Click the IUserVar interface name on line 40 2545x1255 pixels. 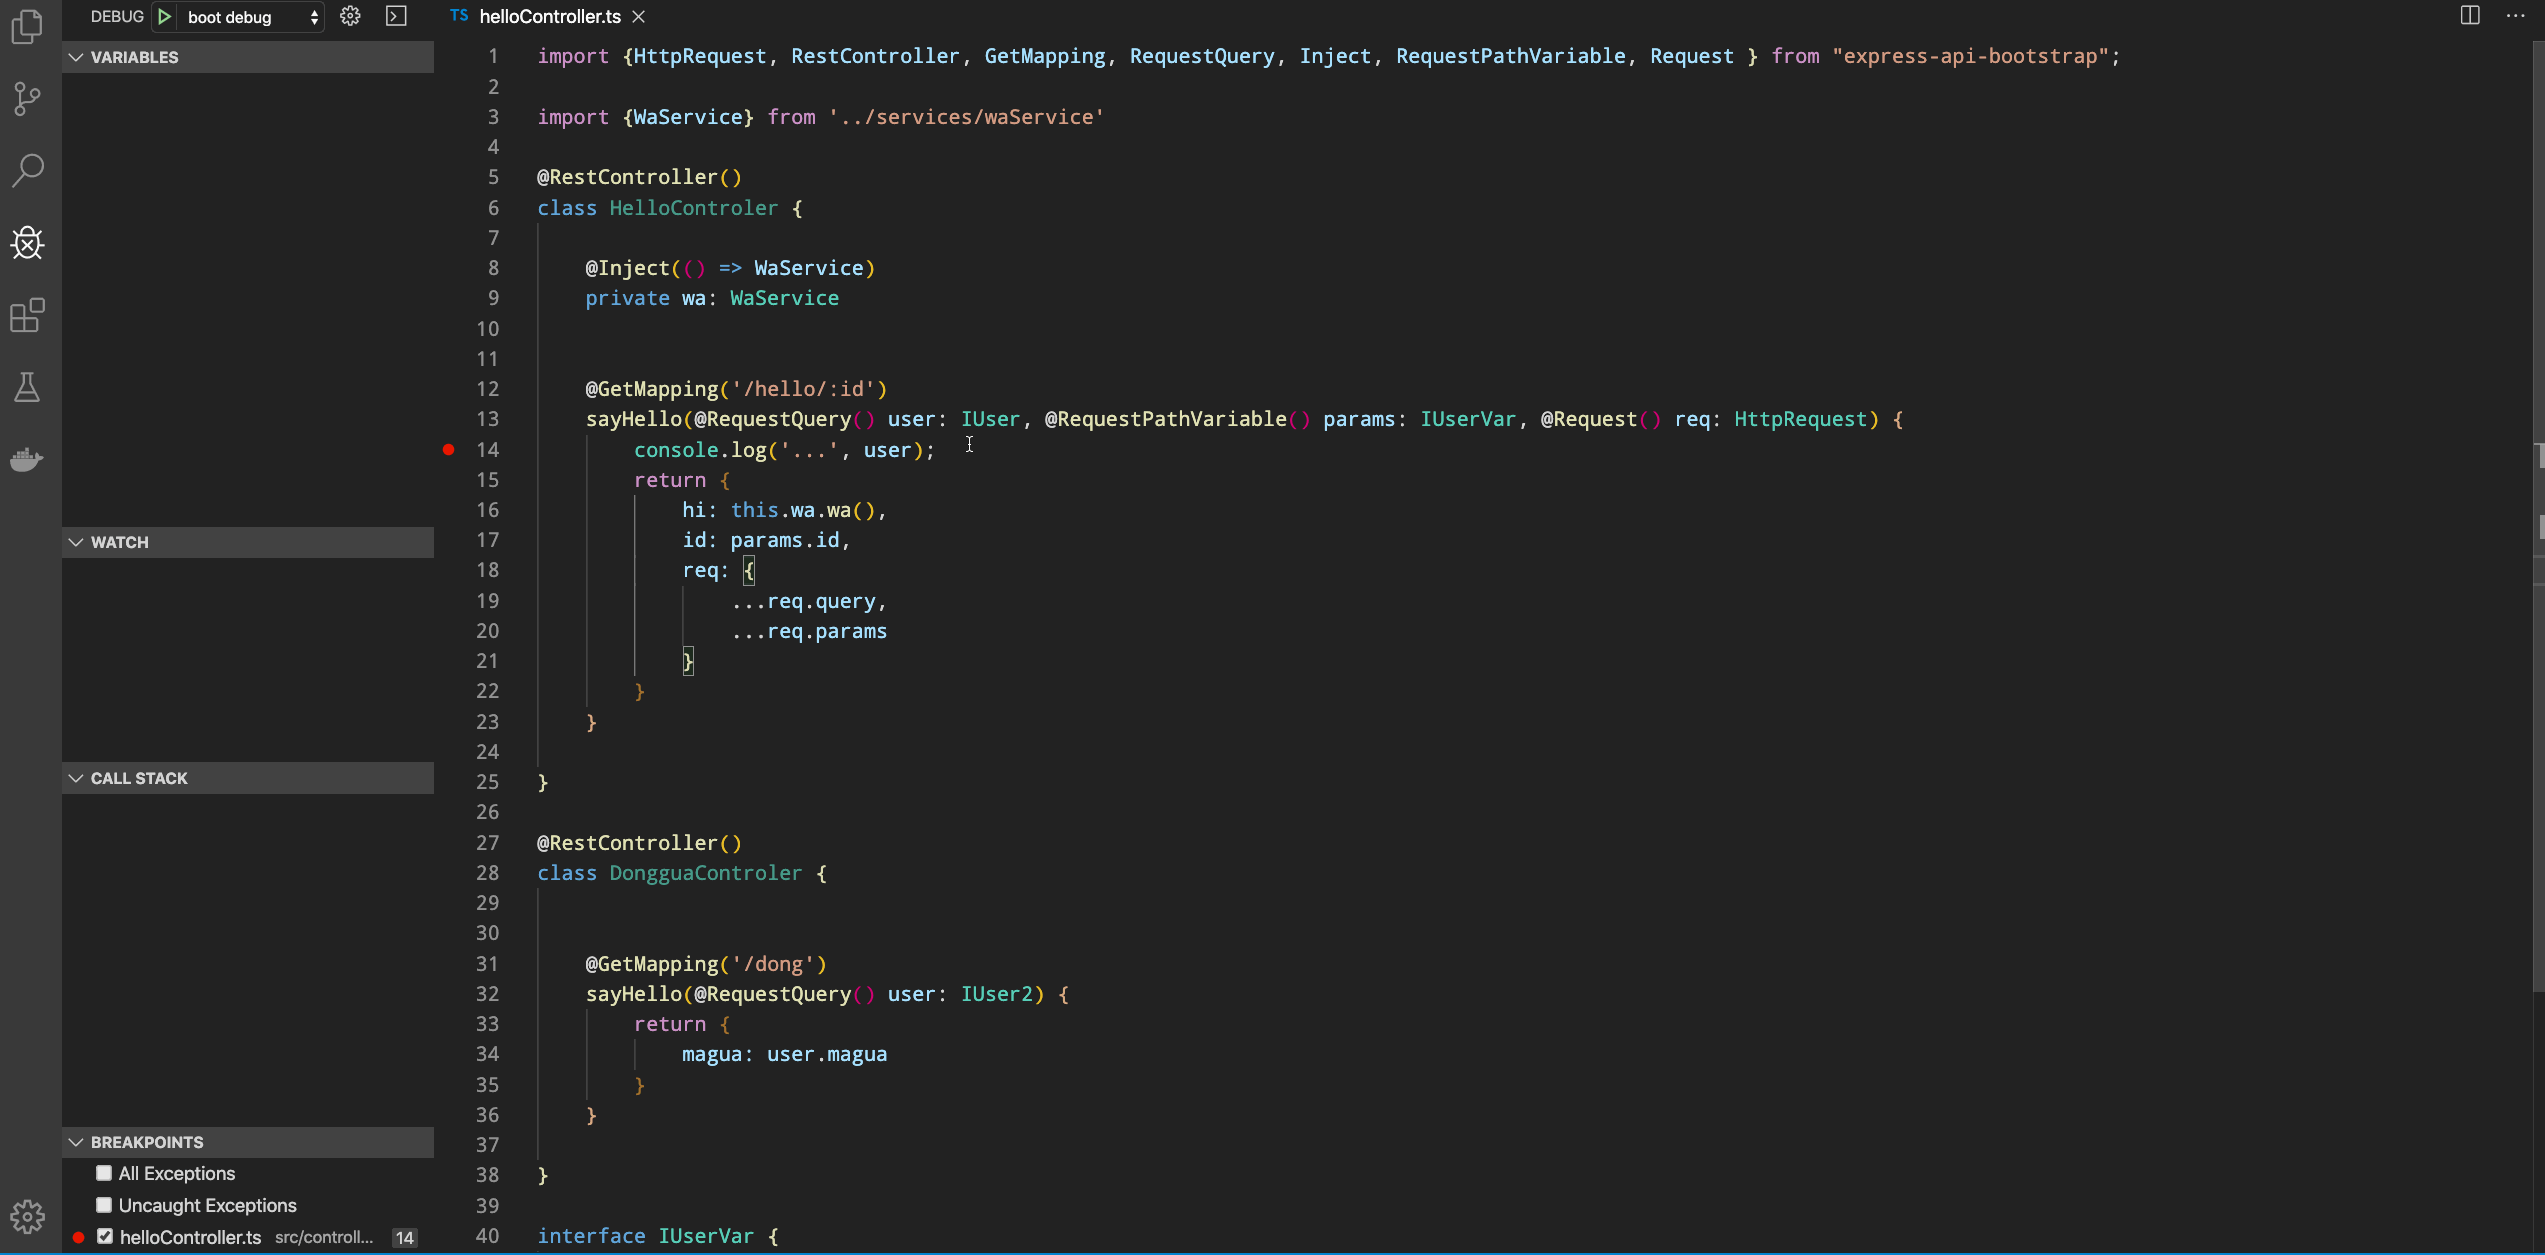pos(706,1236)
